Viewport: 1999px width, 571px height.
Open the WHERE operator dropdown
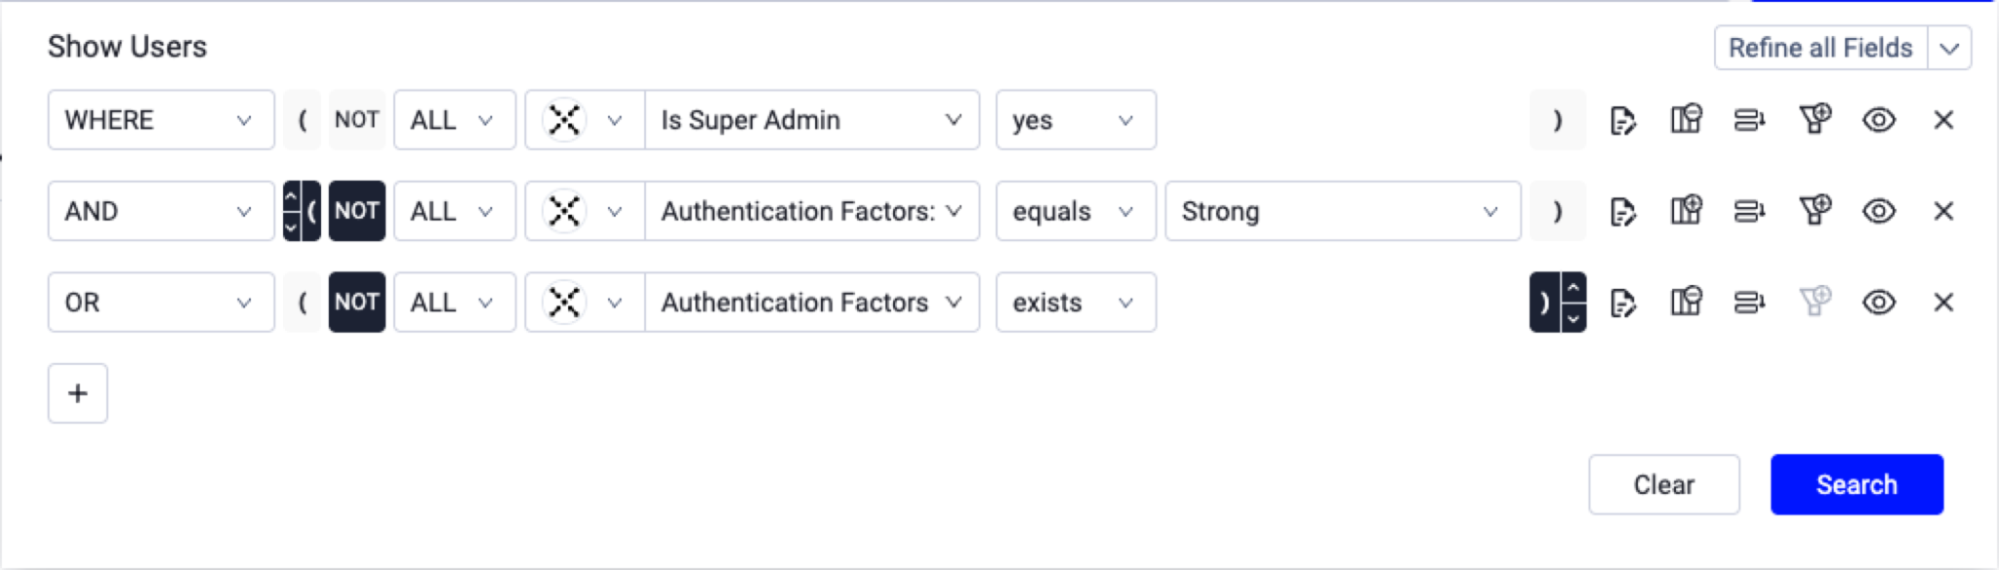point(161,120)
